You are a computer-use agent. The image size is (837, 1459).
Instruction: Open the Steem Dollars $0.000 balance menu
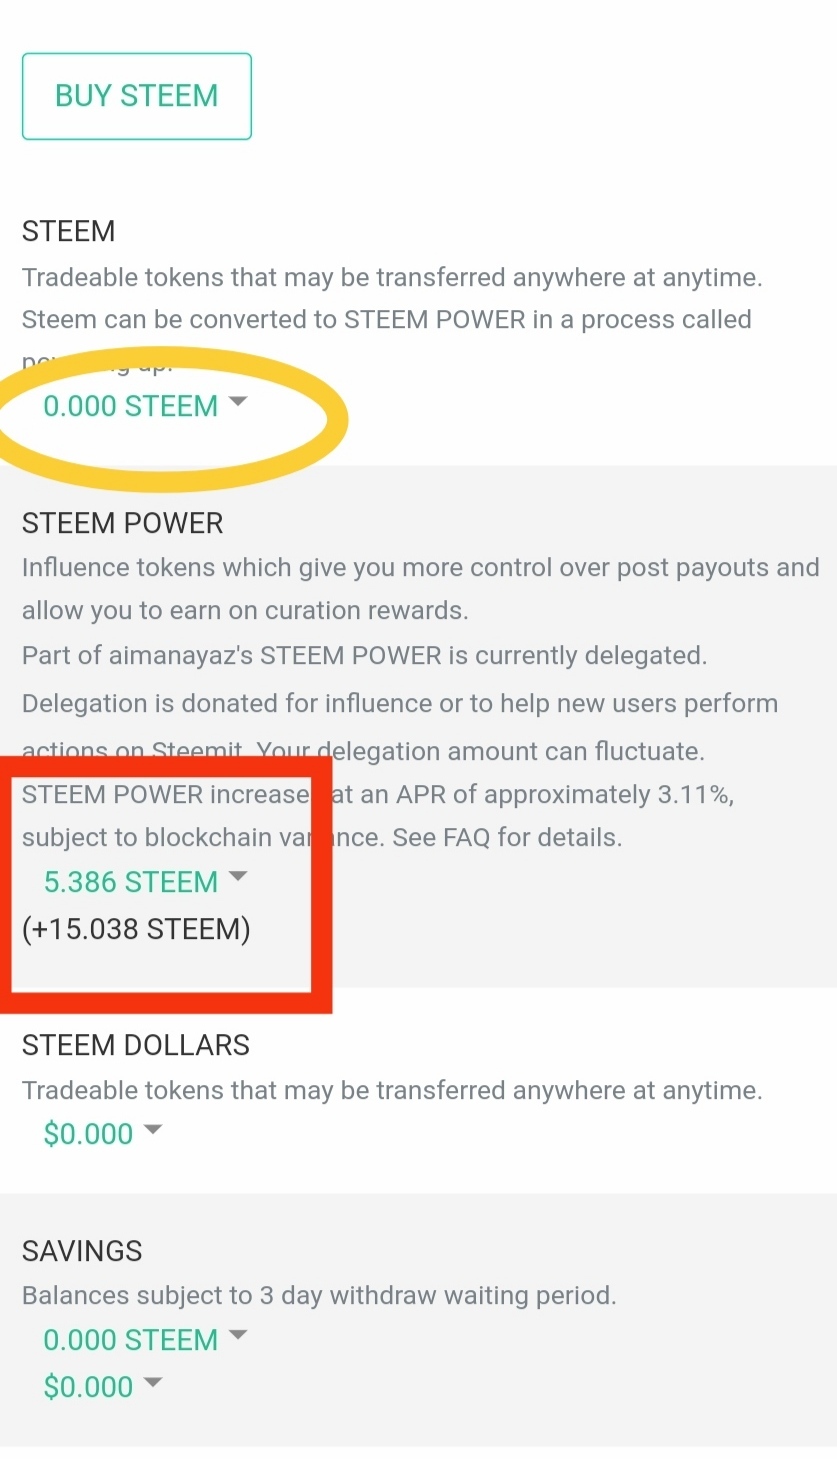coord(88,1134)
